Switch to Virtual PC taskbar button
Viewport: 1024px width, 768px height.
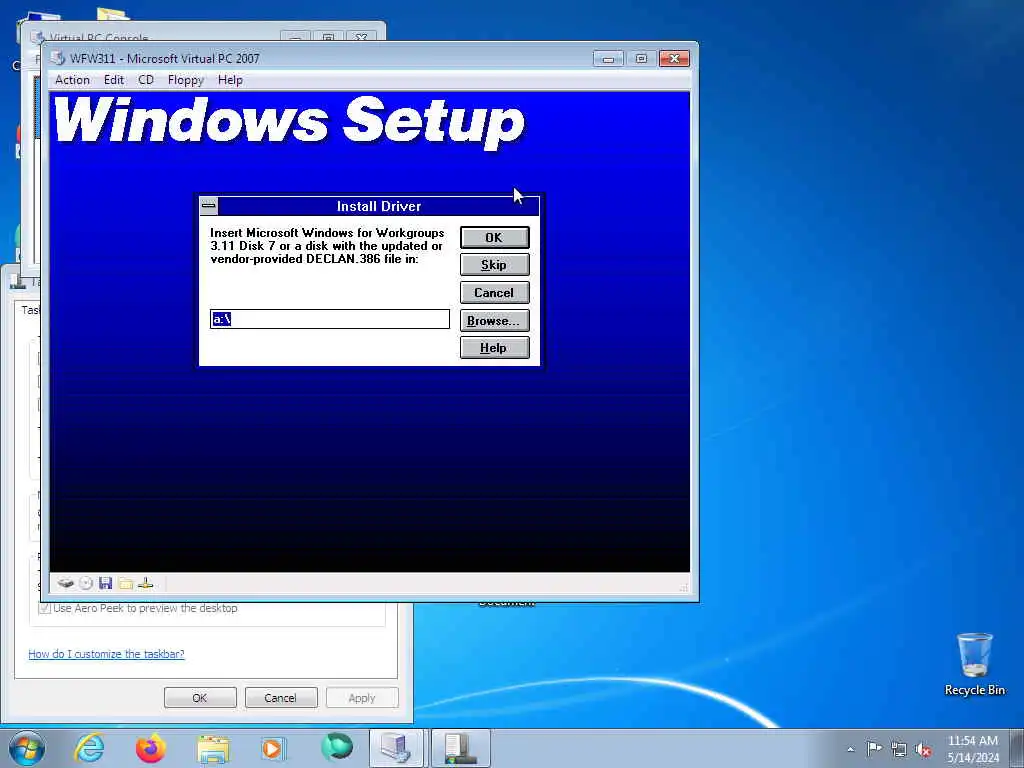[x=397, y=748]
